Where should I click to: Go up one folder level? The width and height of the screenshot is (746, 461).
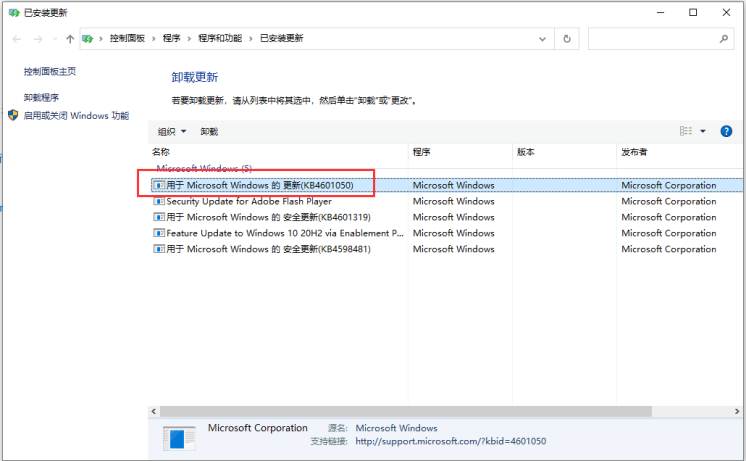[x=70, y=39]
